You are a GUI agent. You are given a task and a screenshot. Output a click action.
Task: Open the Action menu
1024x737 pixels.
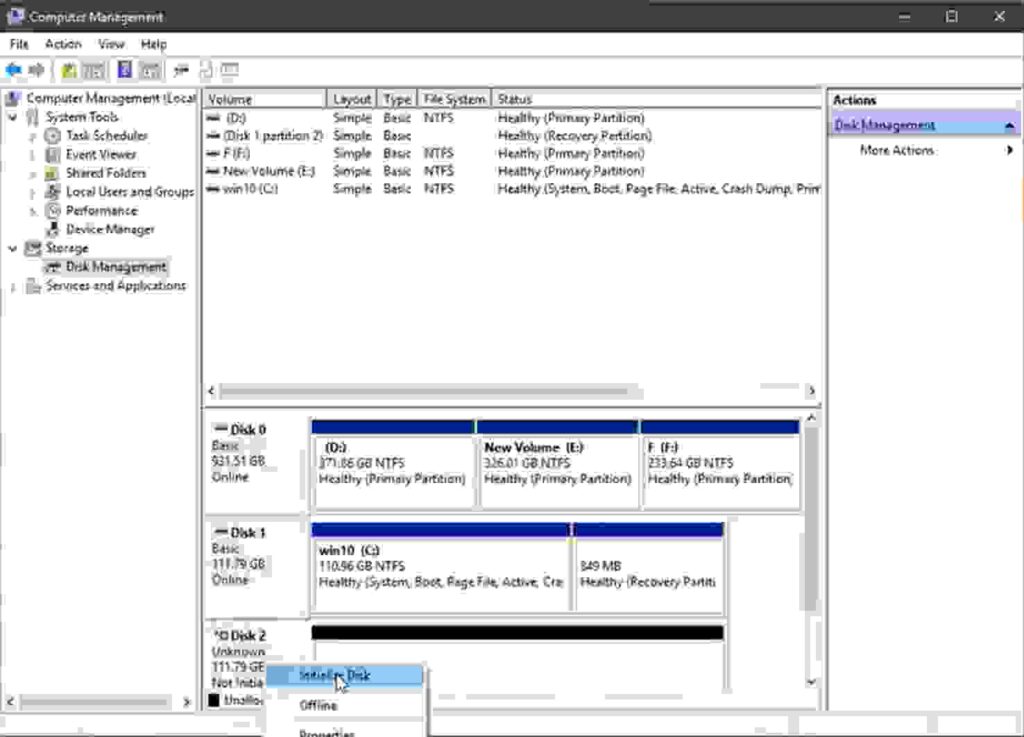[x=63, y=44]
